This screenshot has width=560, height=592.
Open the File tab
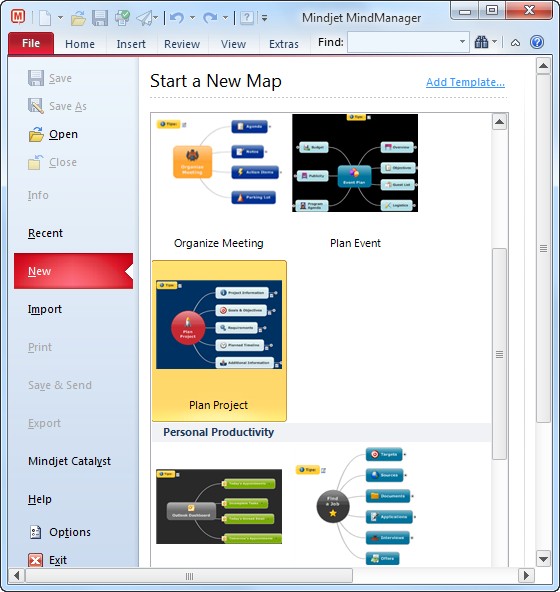click(31, 43)
